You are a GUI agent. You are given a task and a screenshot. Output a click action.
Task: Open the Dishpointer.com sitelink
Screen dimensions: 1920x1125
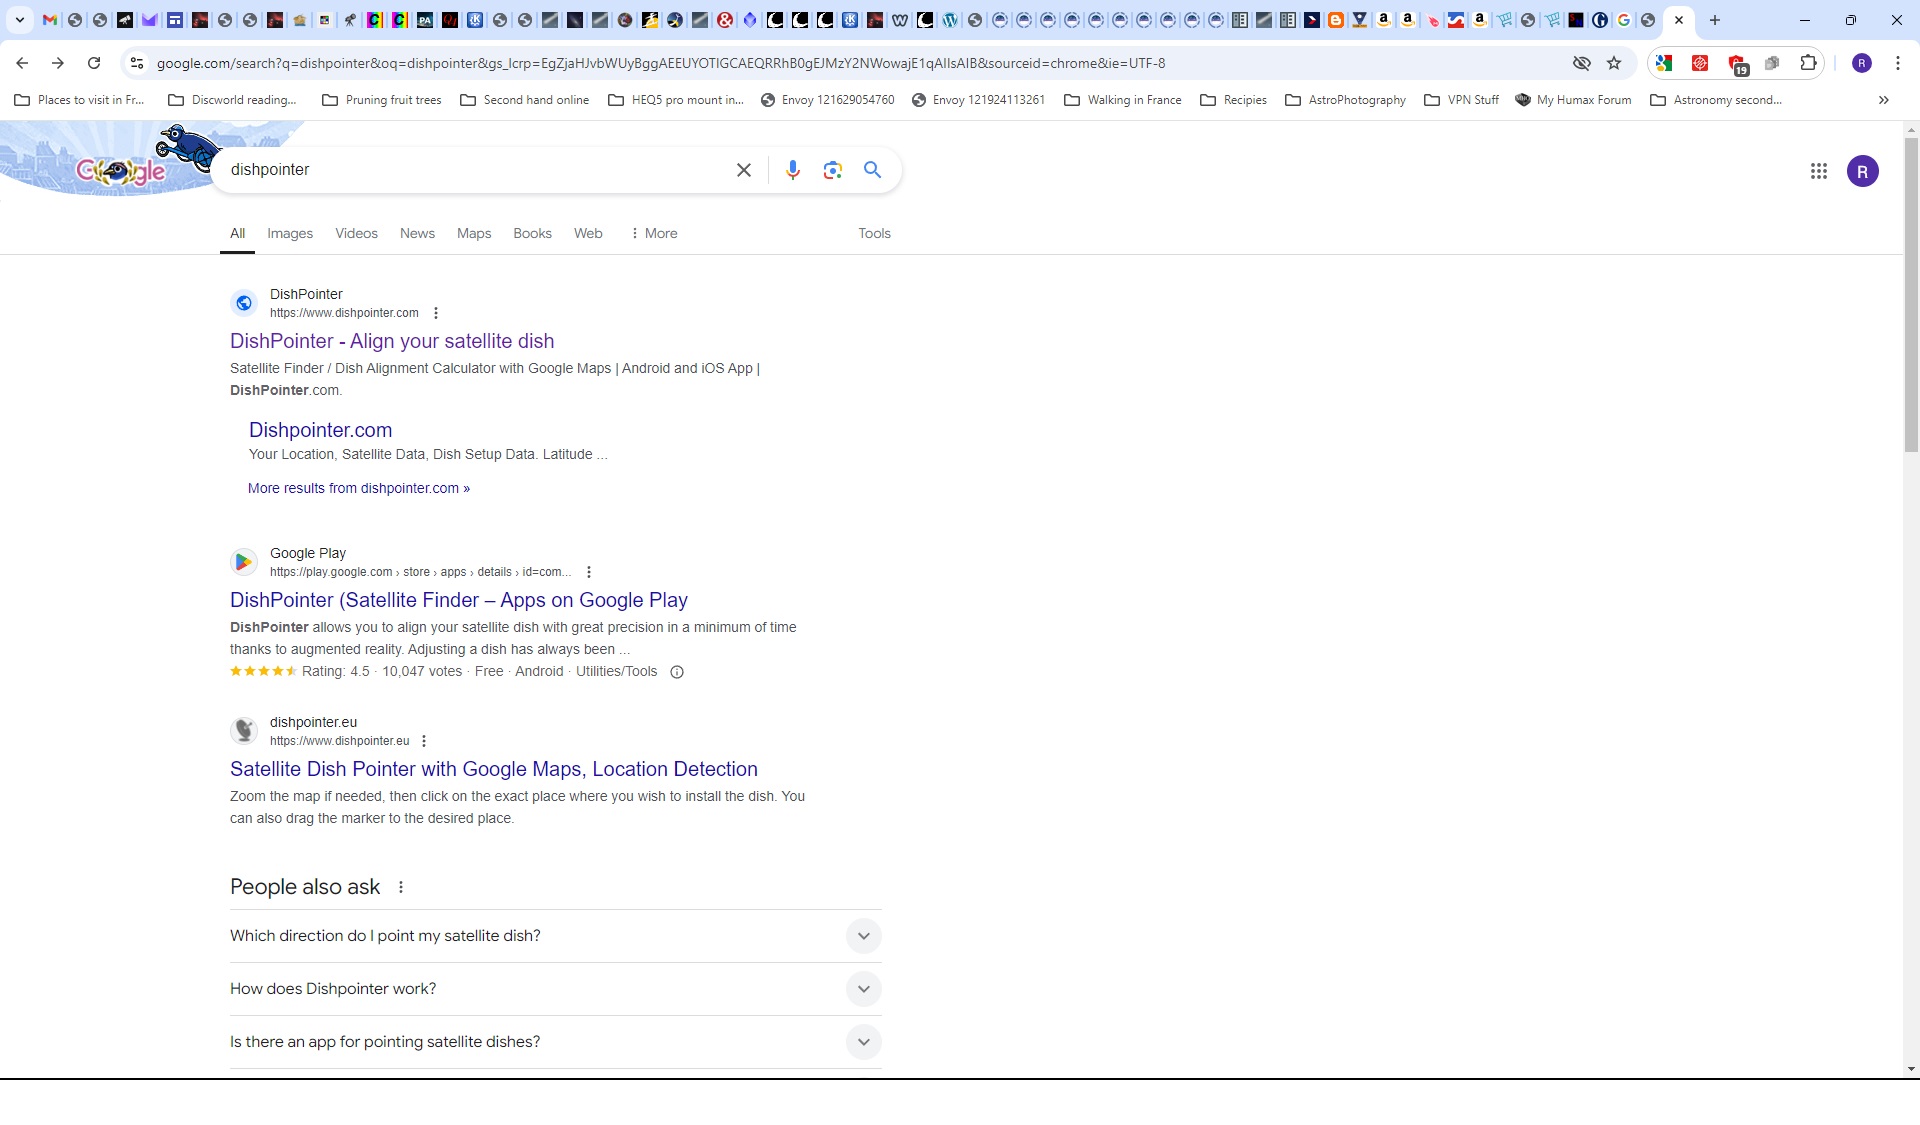(x=320, y=430)
